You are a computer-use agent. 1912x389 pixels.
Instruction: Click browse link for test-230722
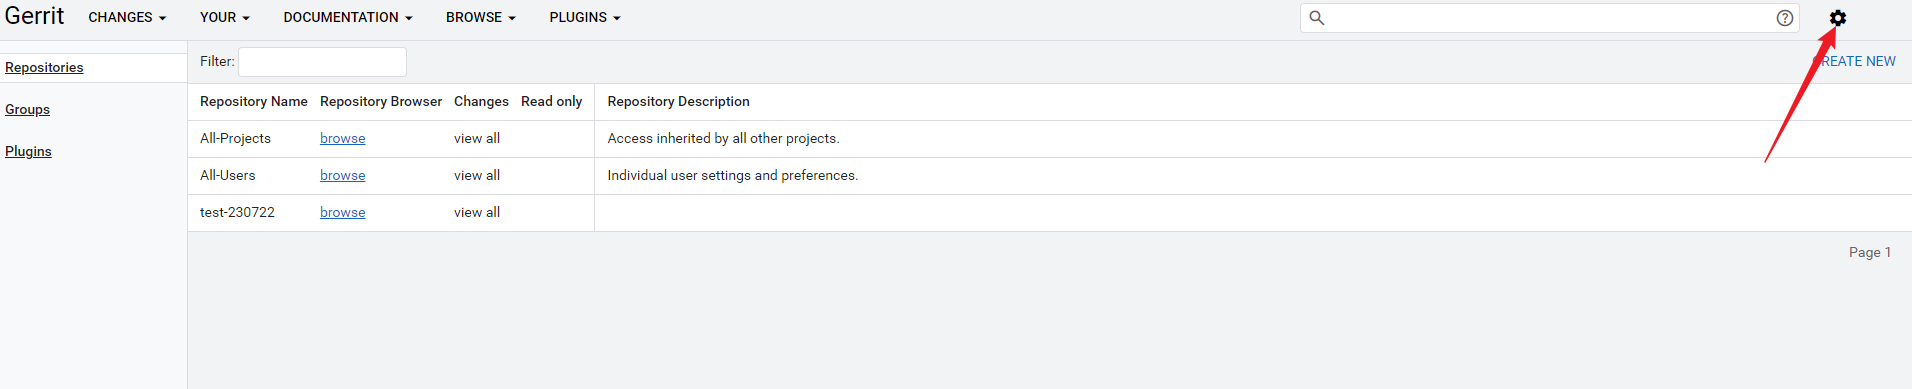click(x=342, y=213)
